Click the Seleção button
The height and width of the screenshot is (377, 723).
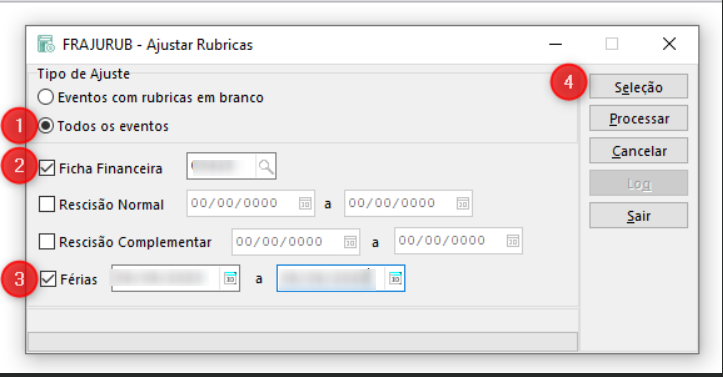click(x=639, y=87)
